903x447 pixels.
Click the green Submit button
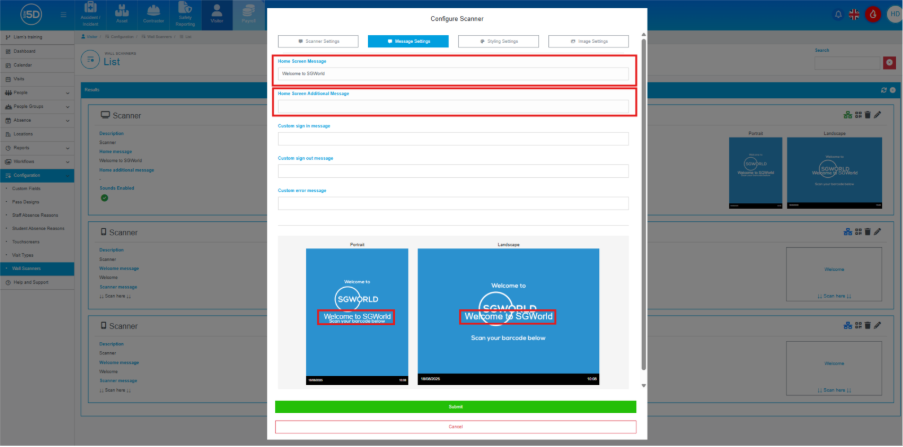point(455,407)
